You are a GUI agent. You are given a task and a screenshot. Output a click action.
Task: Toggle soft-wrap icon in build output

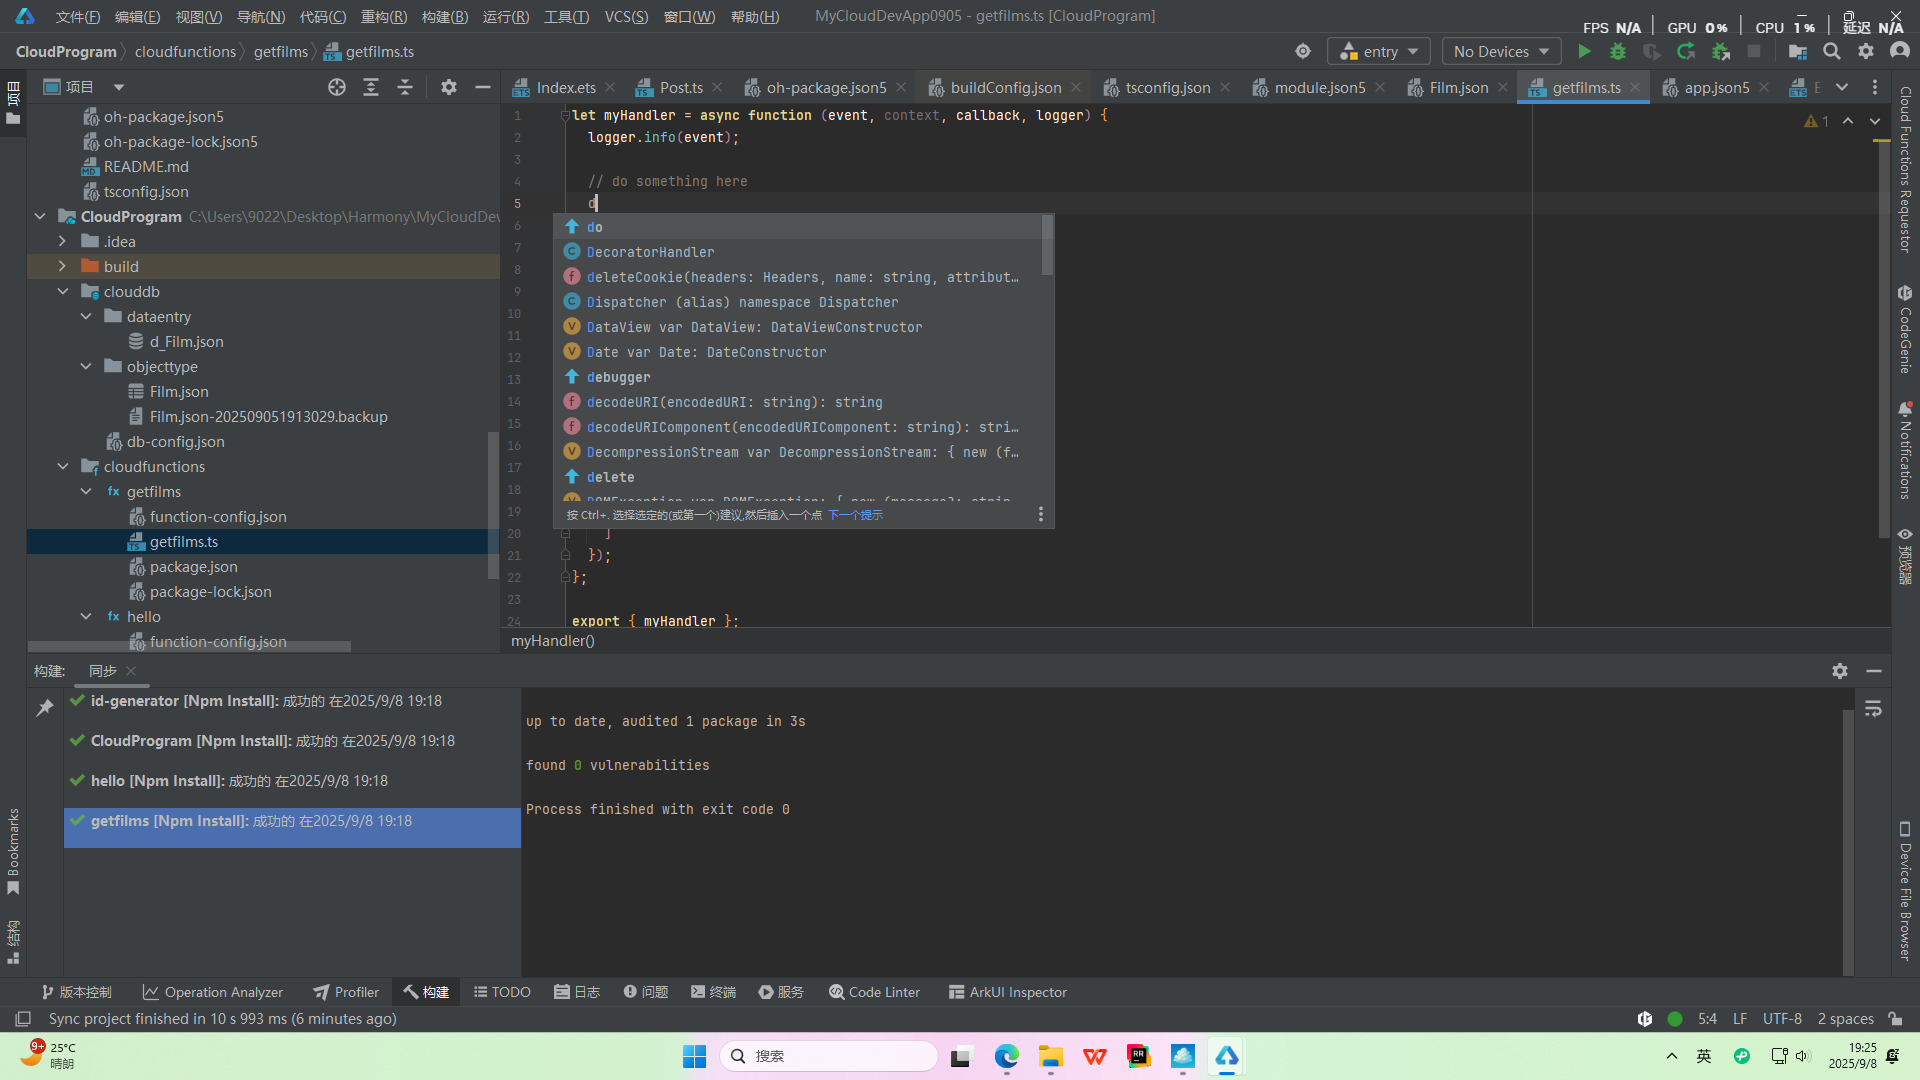tap(1873, 709)
